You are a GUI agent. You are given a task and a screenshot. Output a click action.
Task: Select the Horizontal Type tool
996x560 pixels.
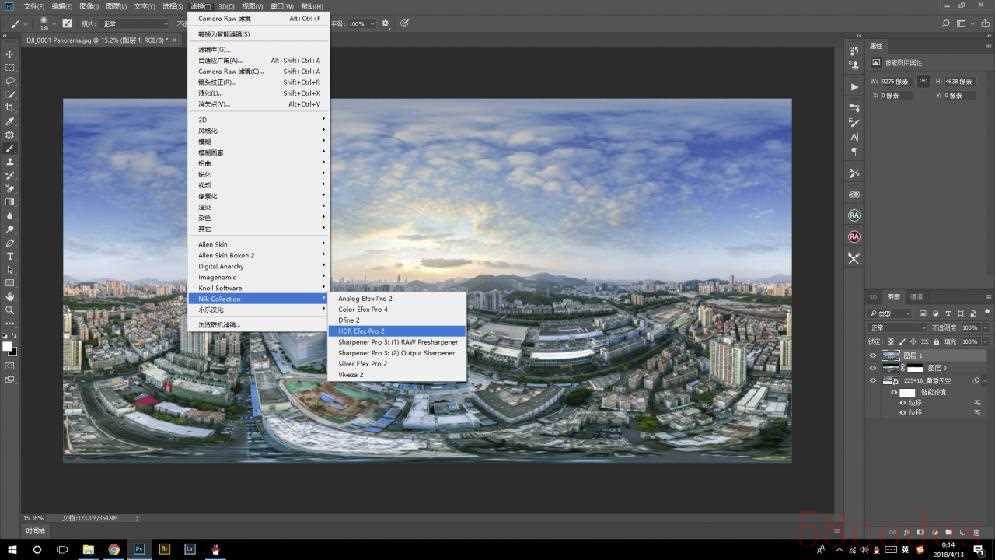tap(10, 257)
